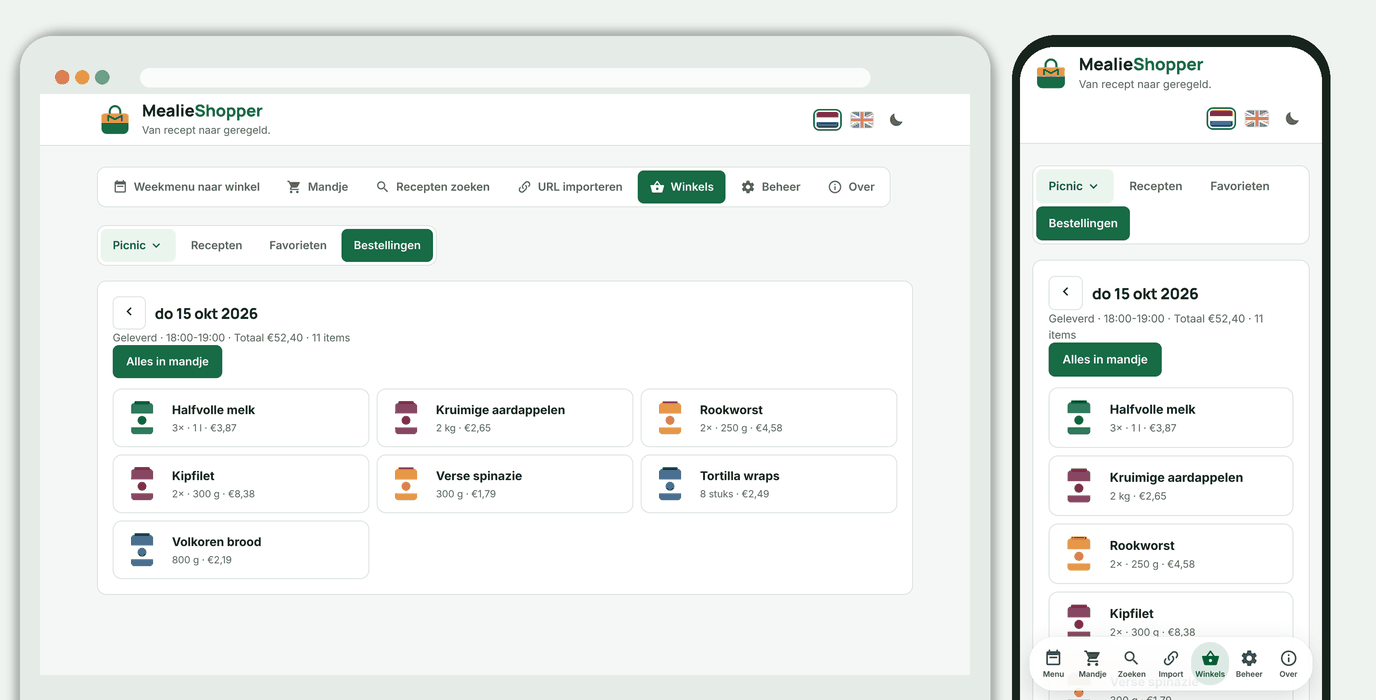
Task: Expand Picnic store dropdown in phone view
Action: 1074,186
